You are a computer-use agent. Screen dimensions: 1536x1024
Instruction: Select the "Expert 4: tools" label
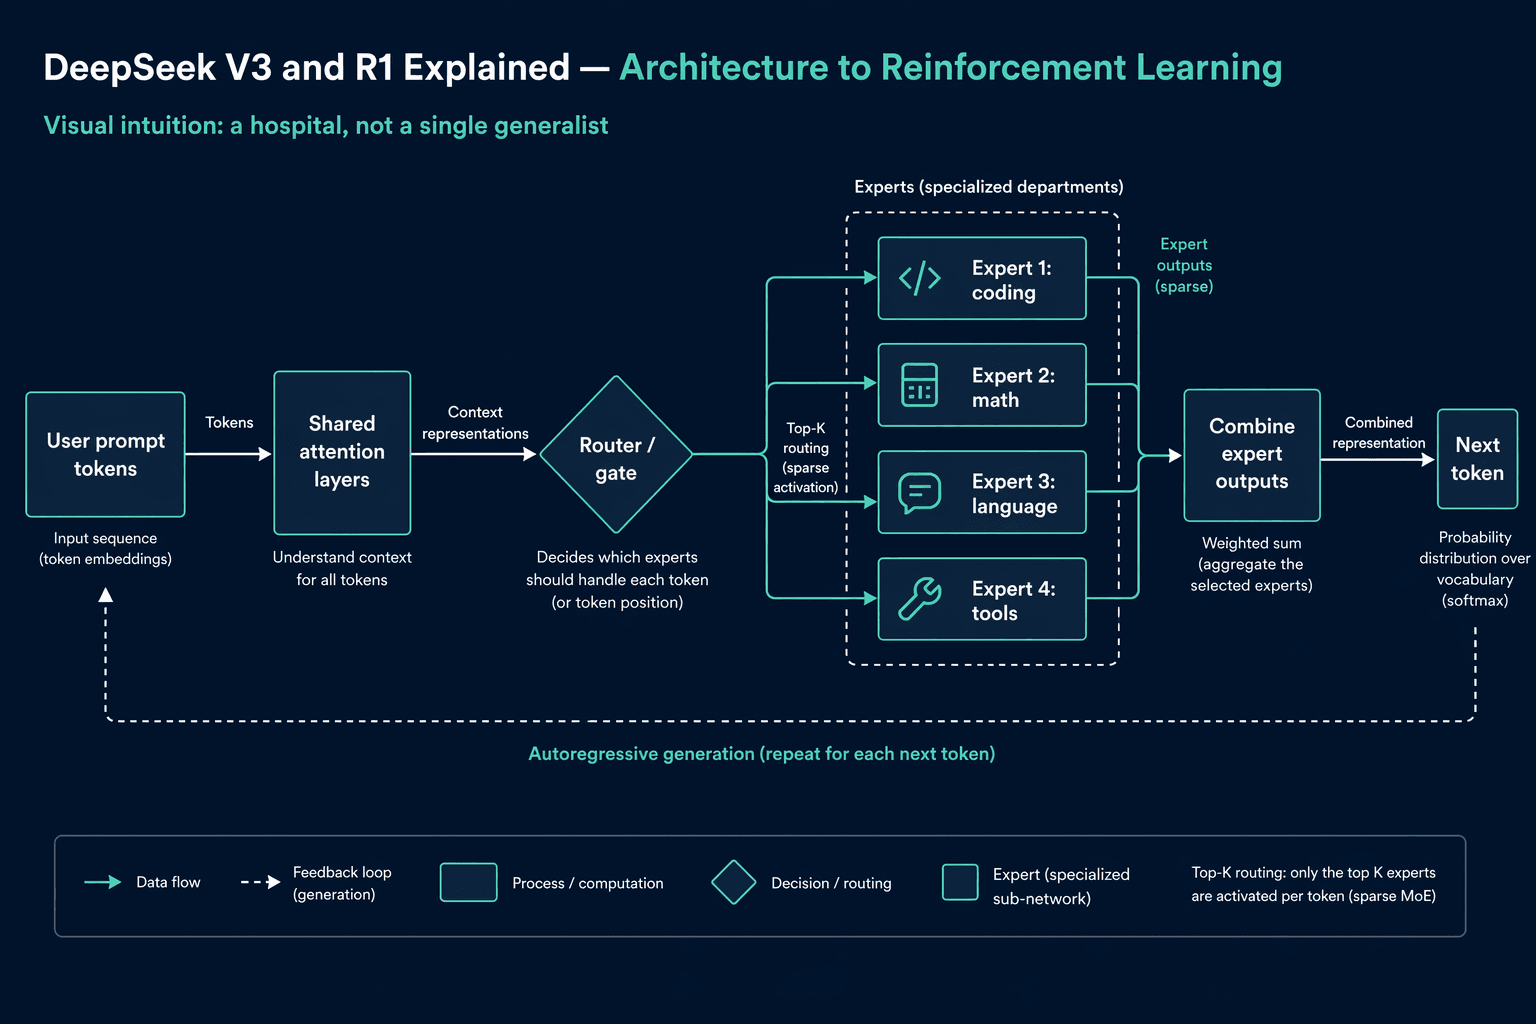click(x=1013, y=601)
